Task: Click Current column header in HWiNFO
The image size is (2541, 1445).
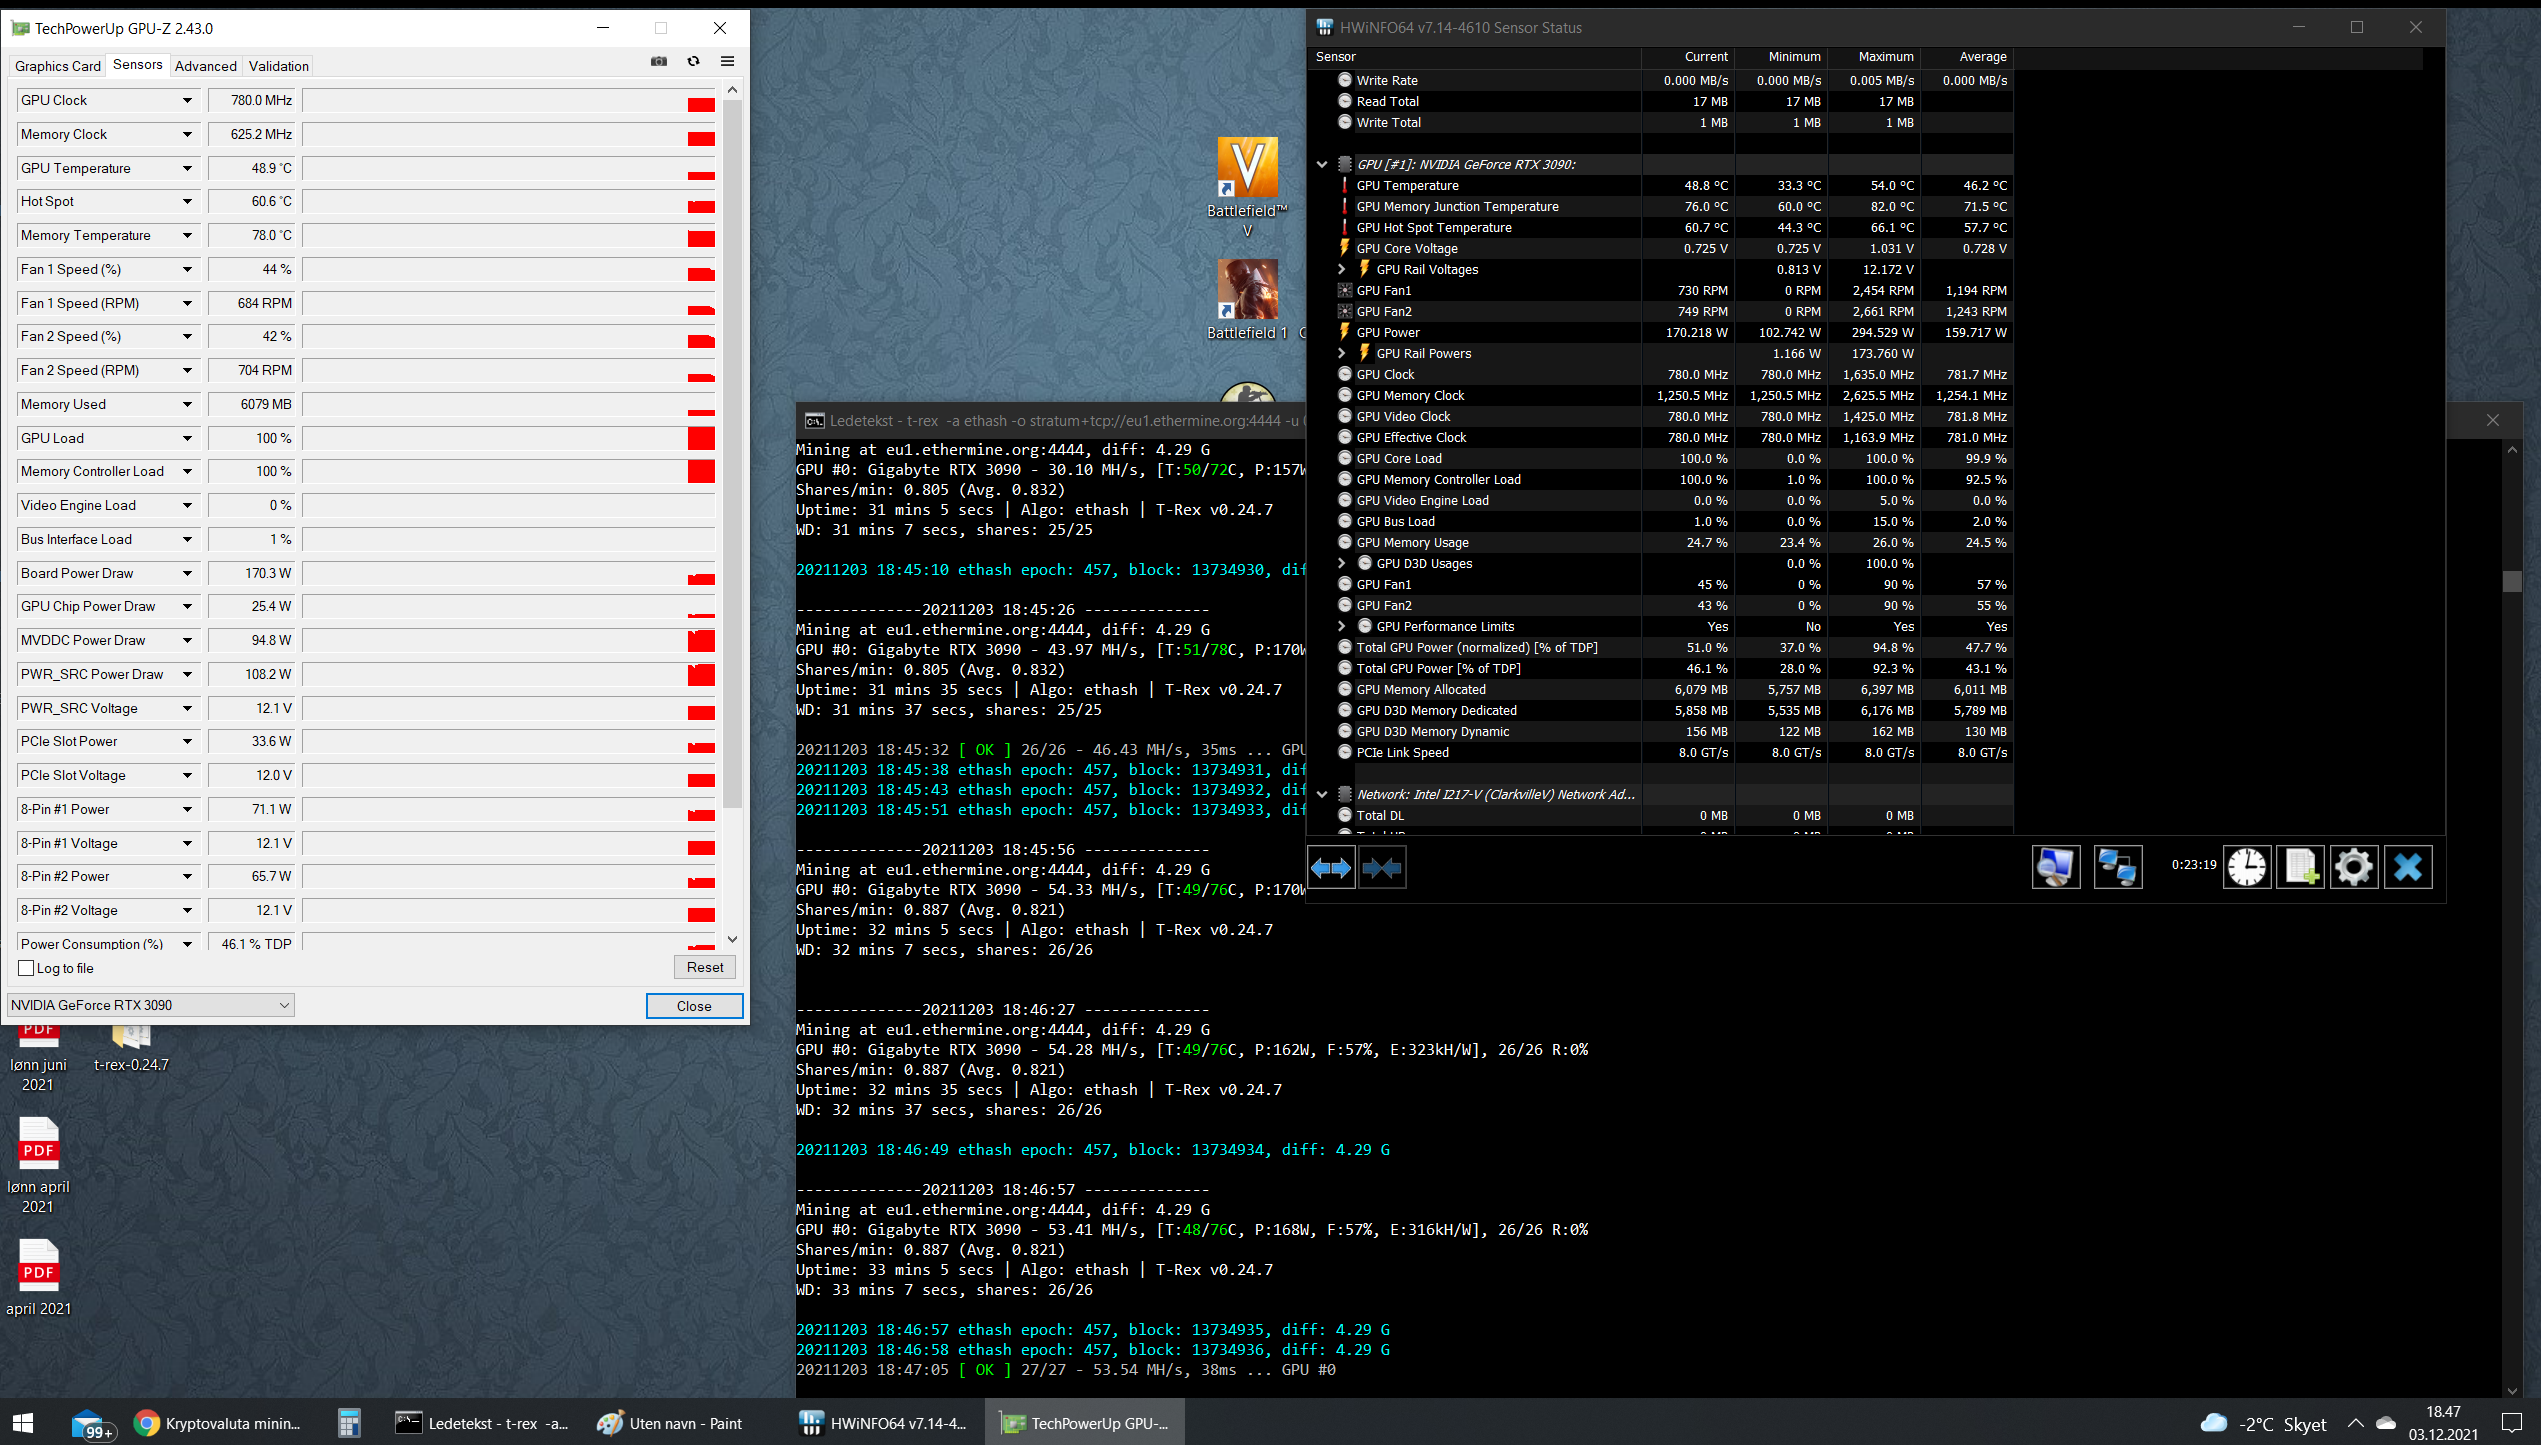Action: (x=1688, y=57)
